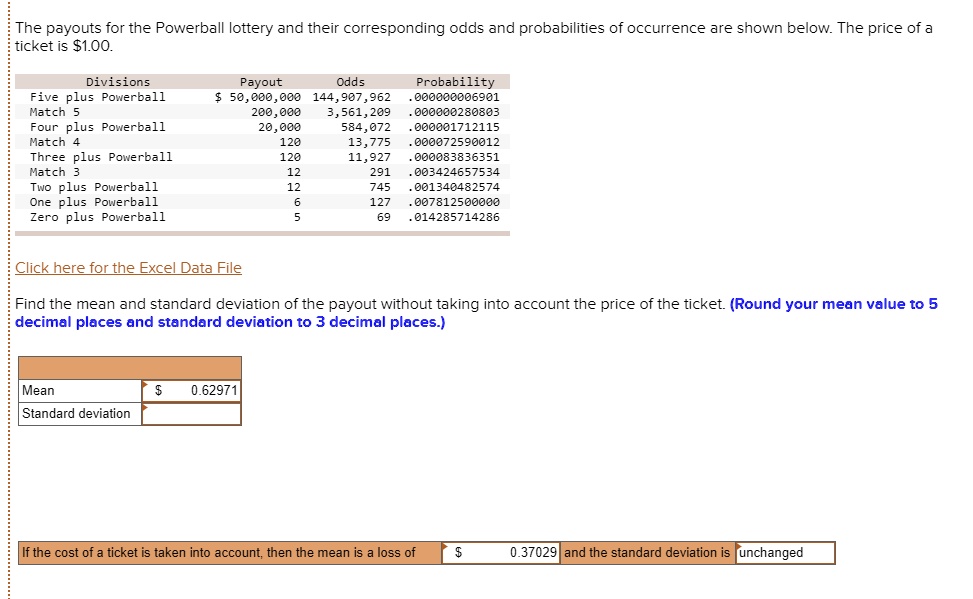Click the Standard deviation label cell
Screen dimensions: 973x599
(x=78, y=413)
